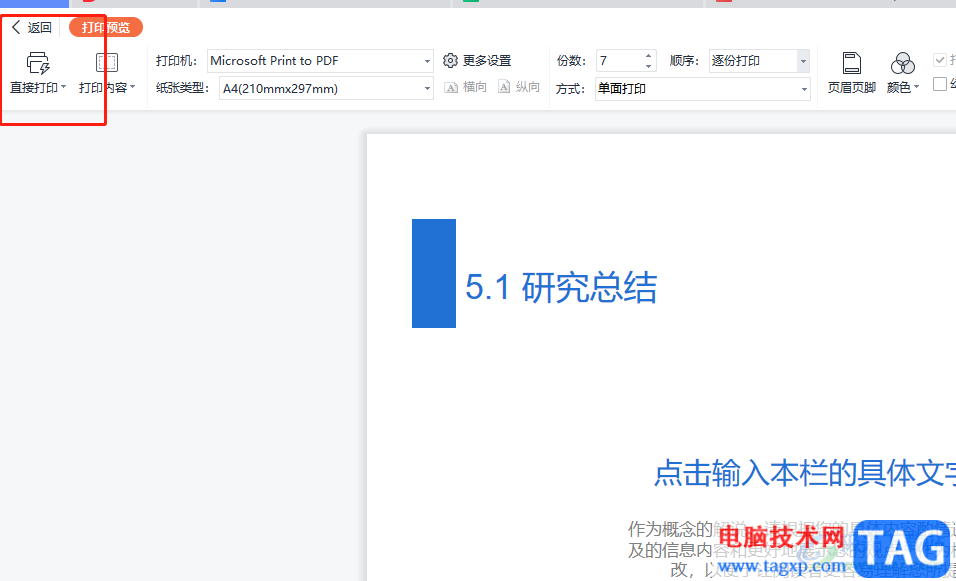Increase copies with the up stepper arrow
Image resolution: width=956 pixels, height=581 pixels.
[x=648, y=56]
